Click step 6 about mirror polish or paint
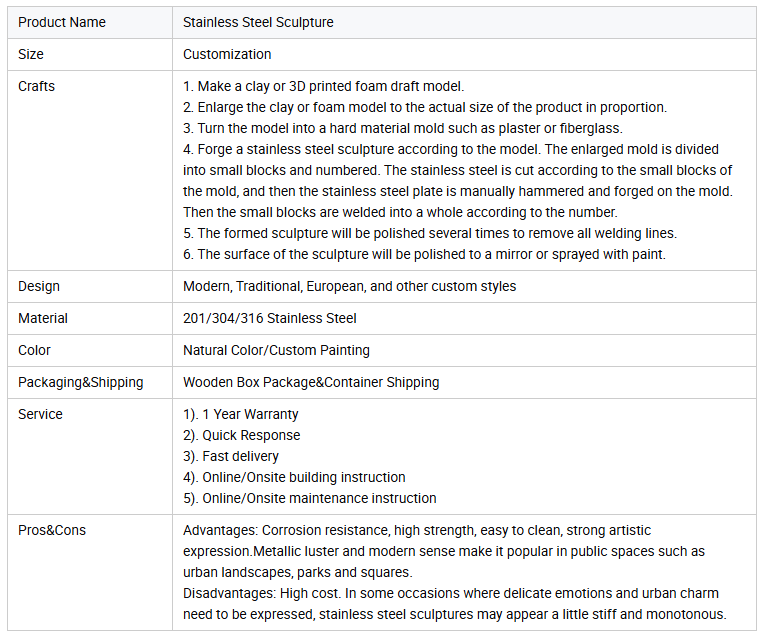The image size is (764, 638). coord(424,254)
